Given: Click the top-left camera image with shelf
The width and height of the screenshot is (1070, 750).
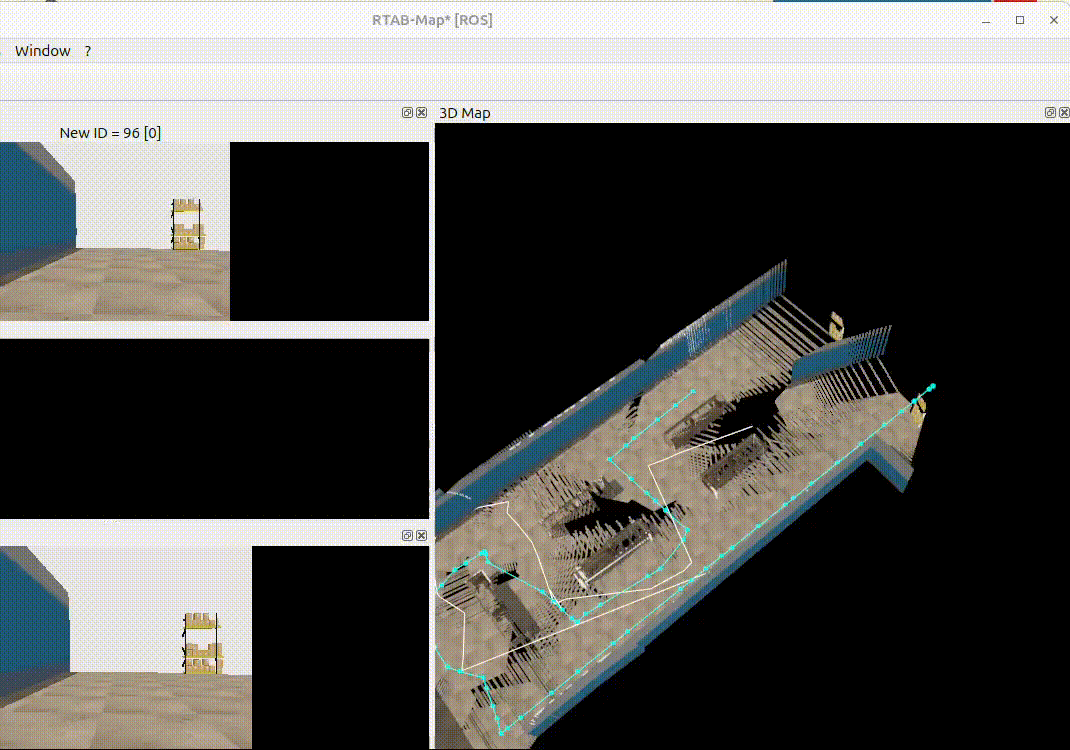Looking at the screenshot, I should click(115, 231).
